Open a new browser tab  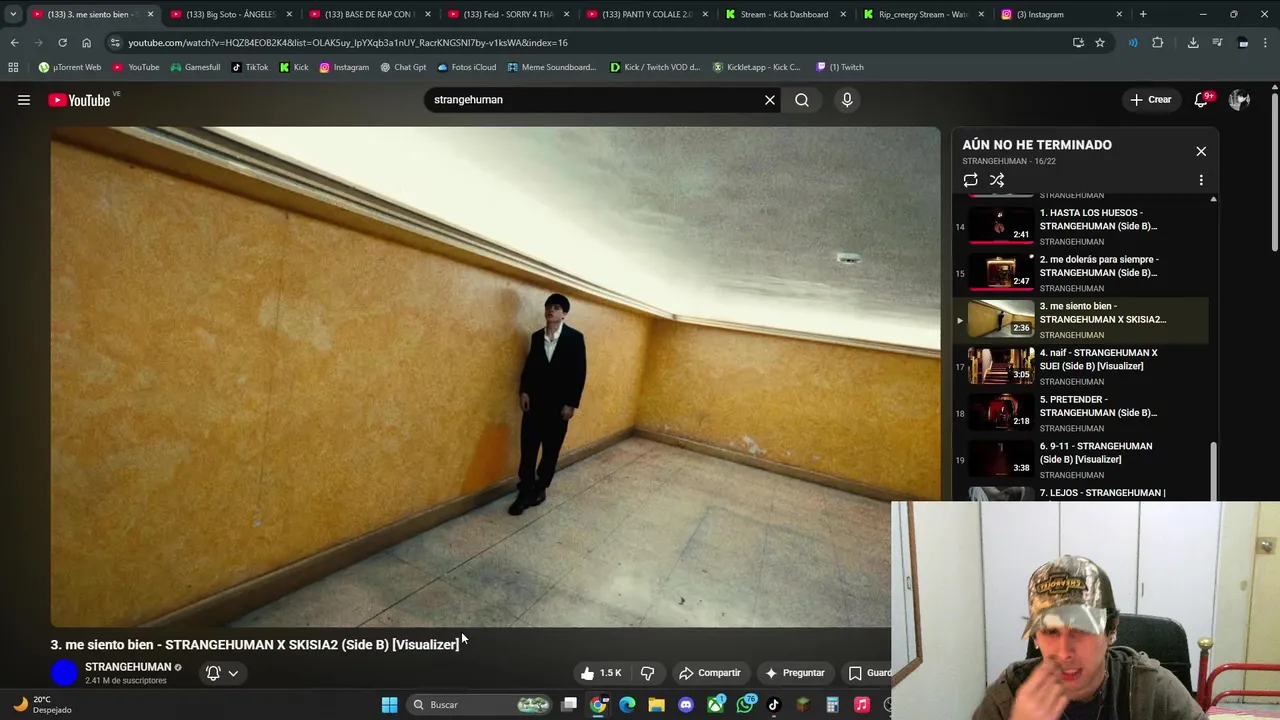1143,14
